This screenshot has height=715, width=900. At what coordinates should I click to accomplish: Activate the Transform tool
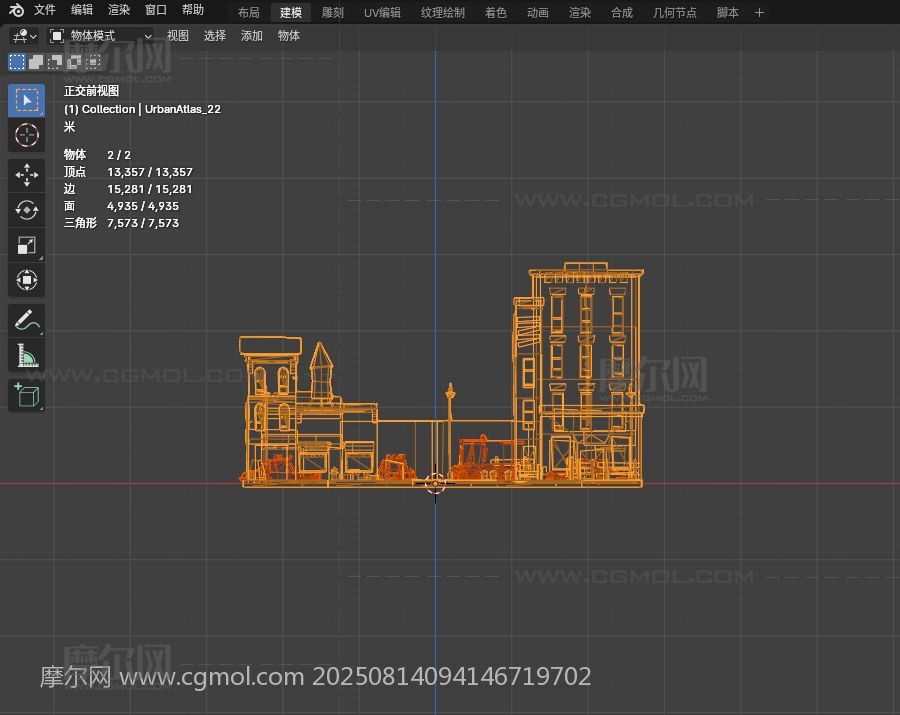27,280
